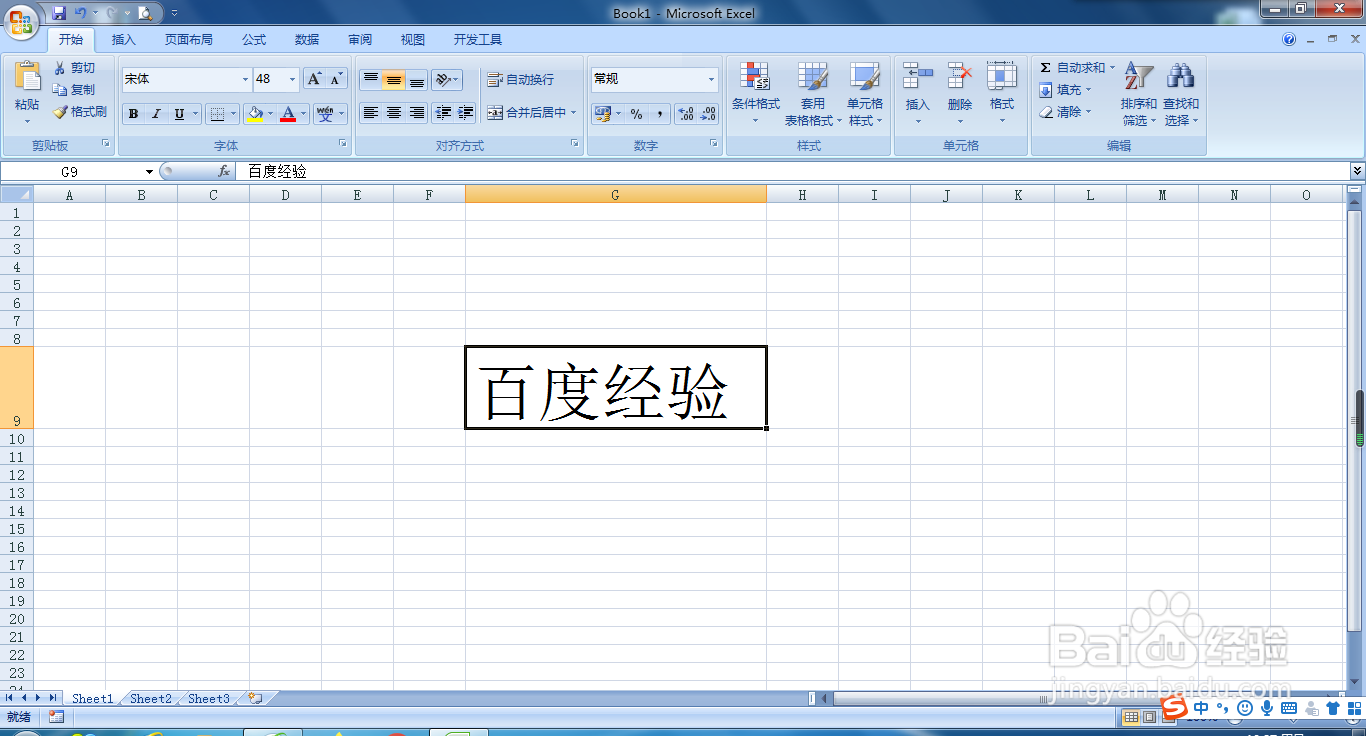1366x736 pixels.
Task: Click 自动求和 AutoSum
Action: [1077, 68]
